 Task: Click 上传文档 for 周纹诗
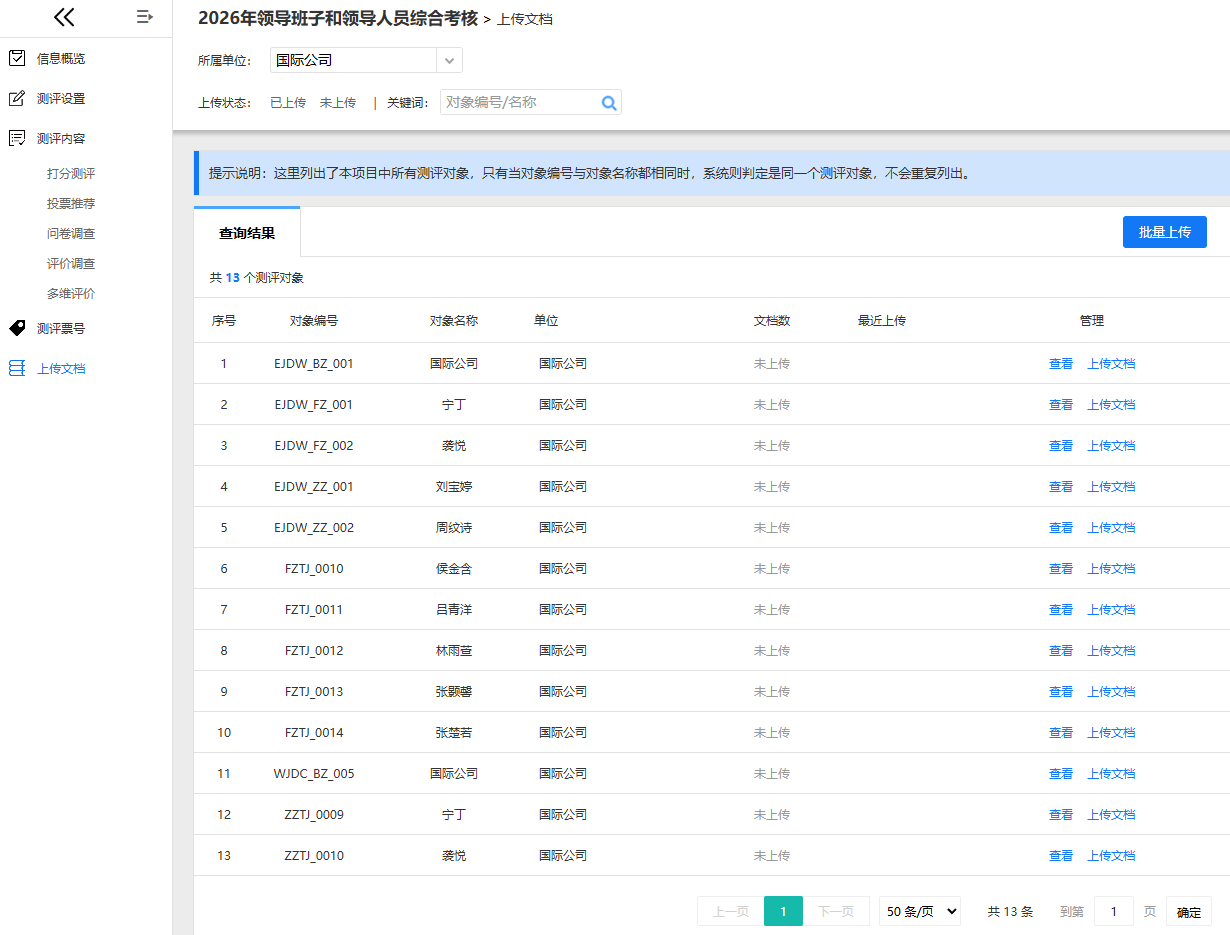[1111, 527]
